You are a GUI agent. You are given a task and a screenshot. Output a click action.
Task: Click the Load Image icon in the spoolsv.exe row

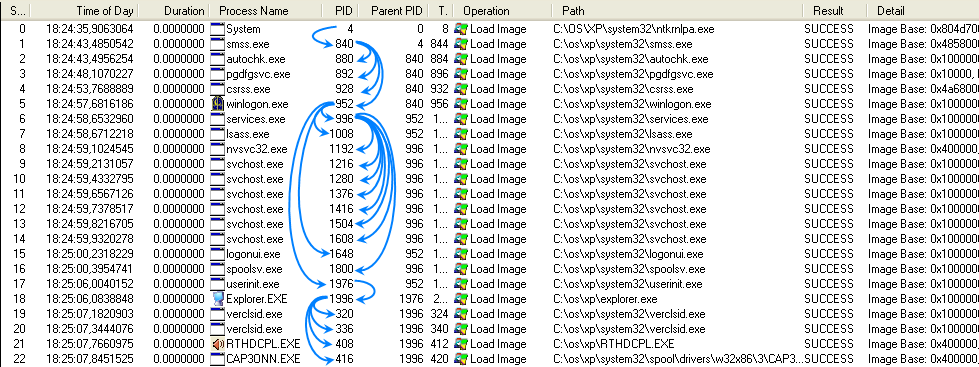461,269
